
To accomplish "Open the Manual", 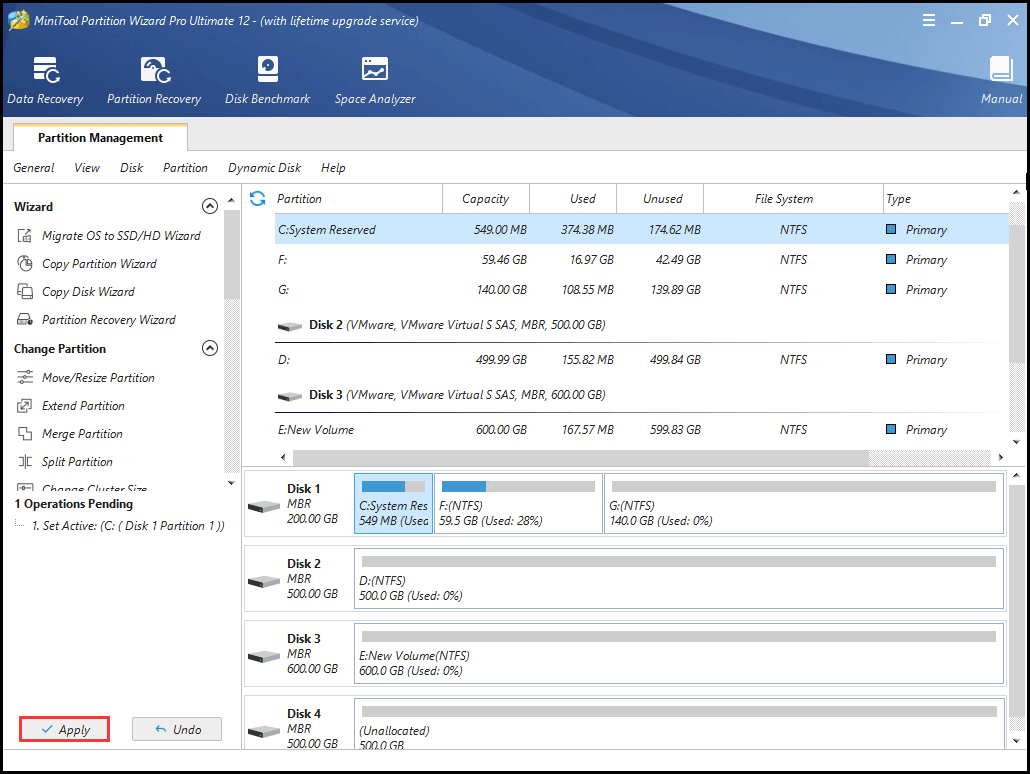I will point(1001,79).
